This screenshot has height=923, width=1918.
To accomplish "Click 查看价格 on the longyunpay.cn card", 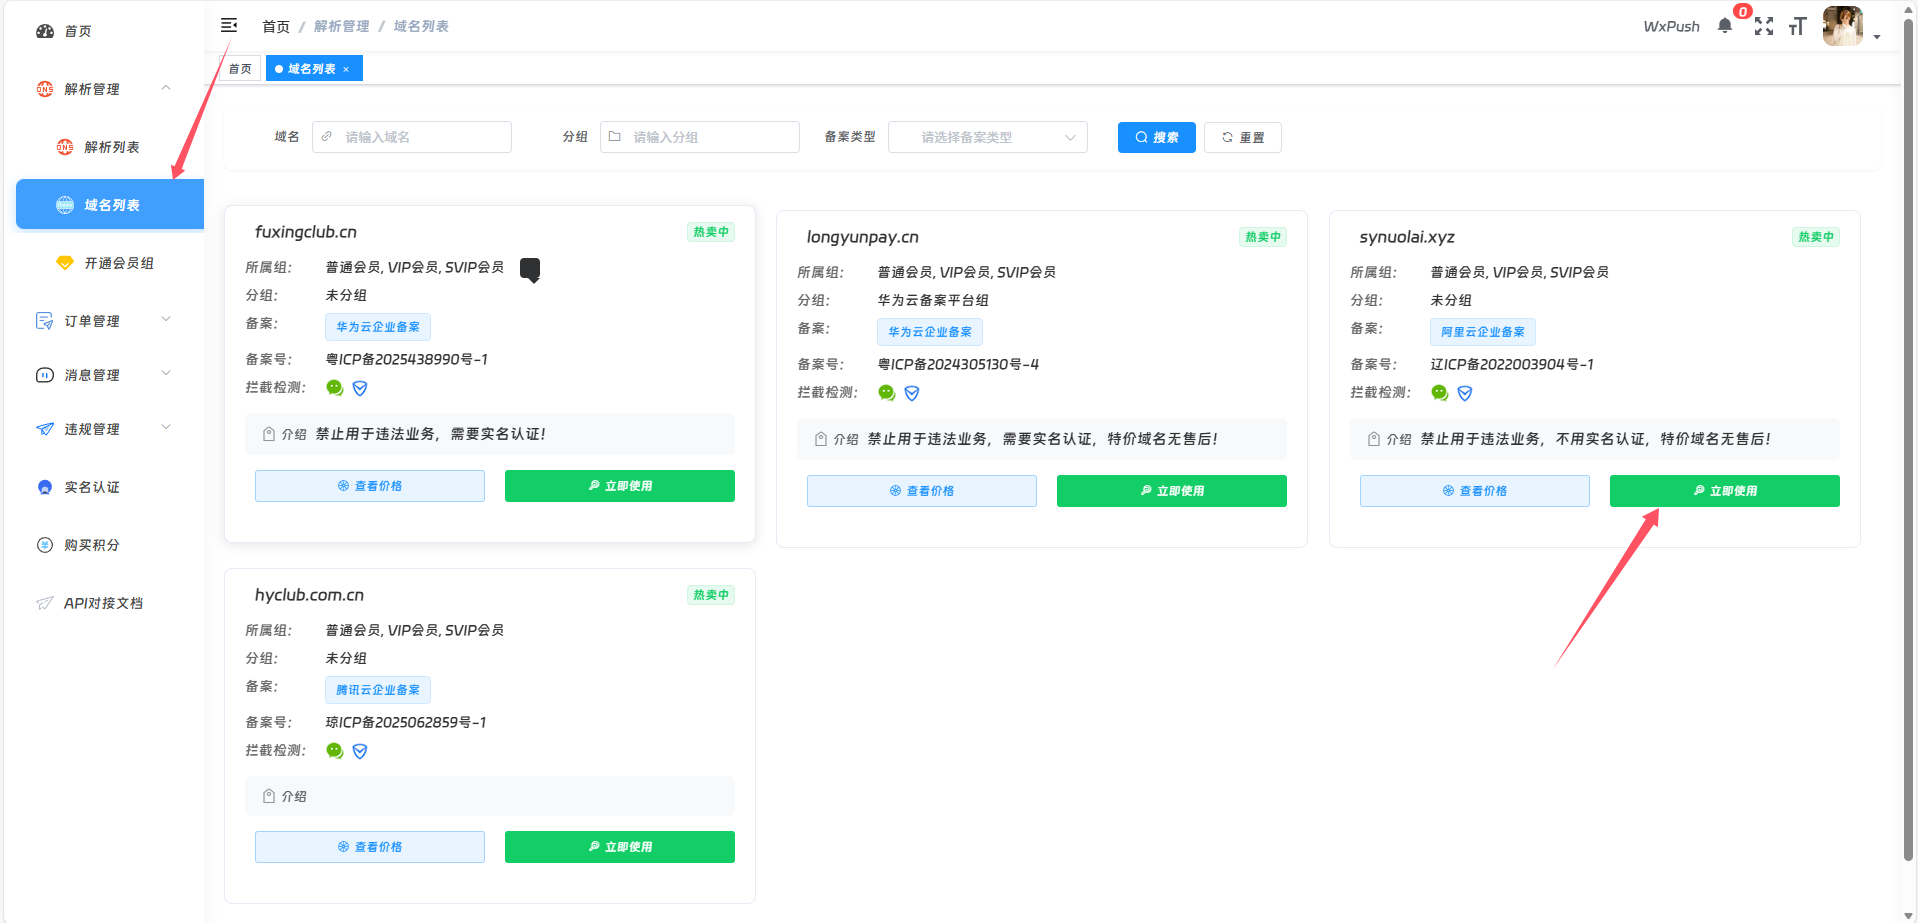I will click(x=921, y=491).
